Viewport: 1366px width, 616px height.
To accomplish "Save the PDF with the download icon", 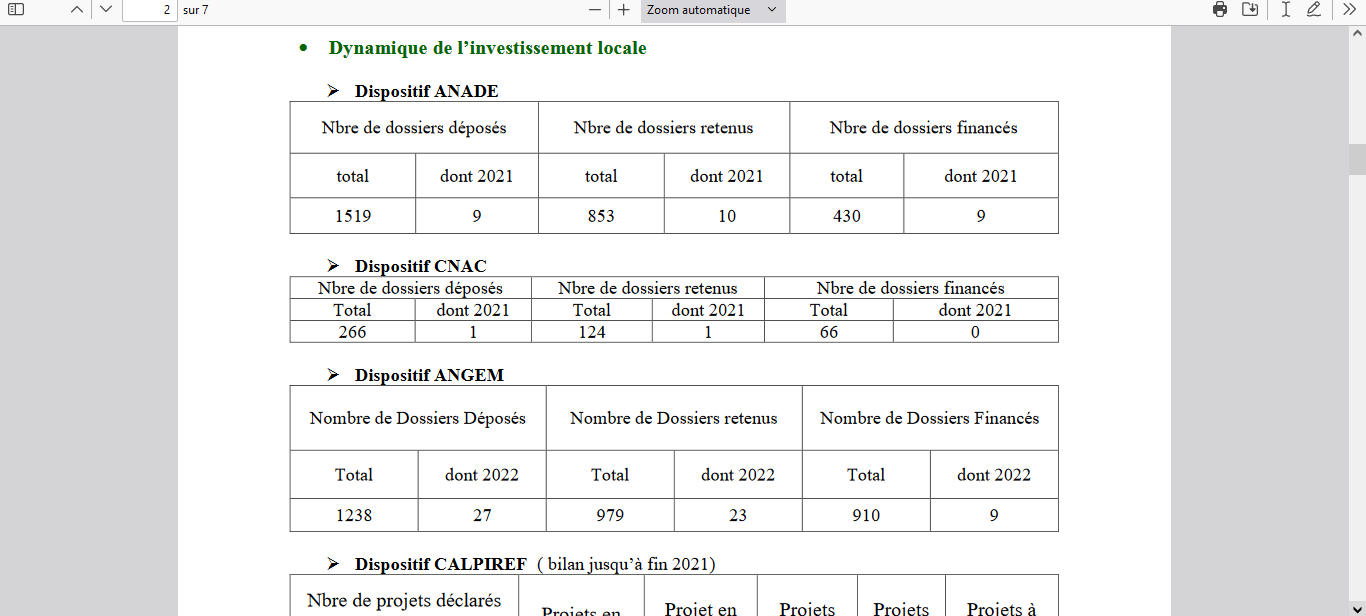I will coord(1250,10).
